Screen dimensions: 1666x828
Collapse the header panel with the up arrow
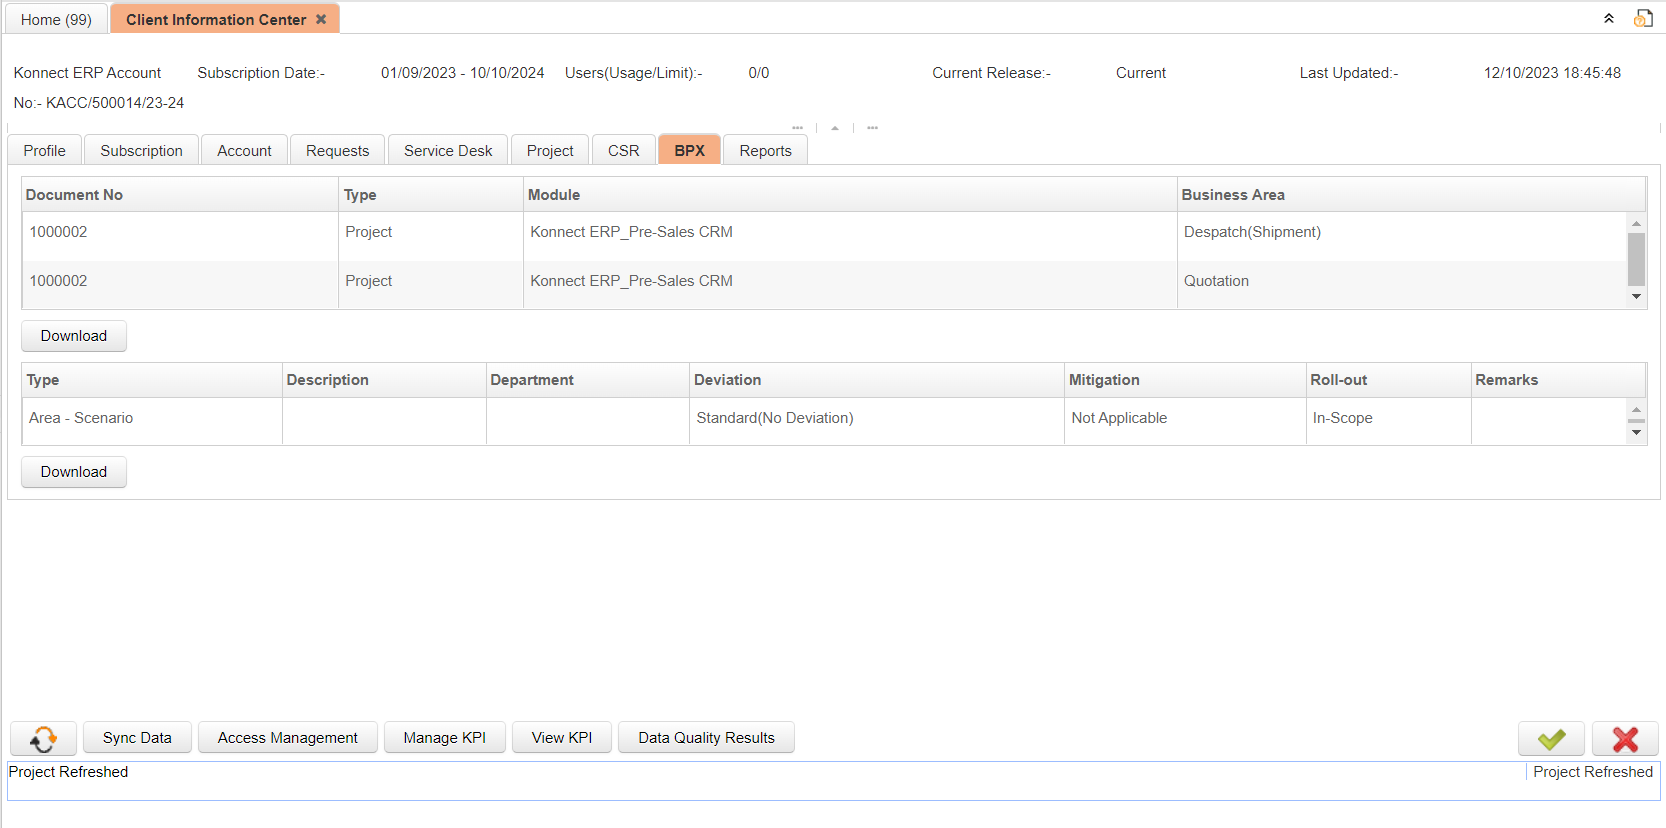pyautogui.click(x=835, y=128)
